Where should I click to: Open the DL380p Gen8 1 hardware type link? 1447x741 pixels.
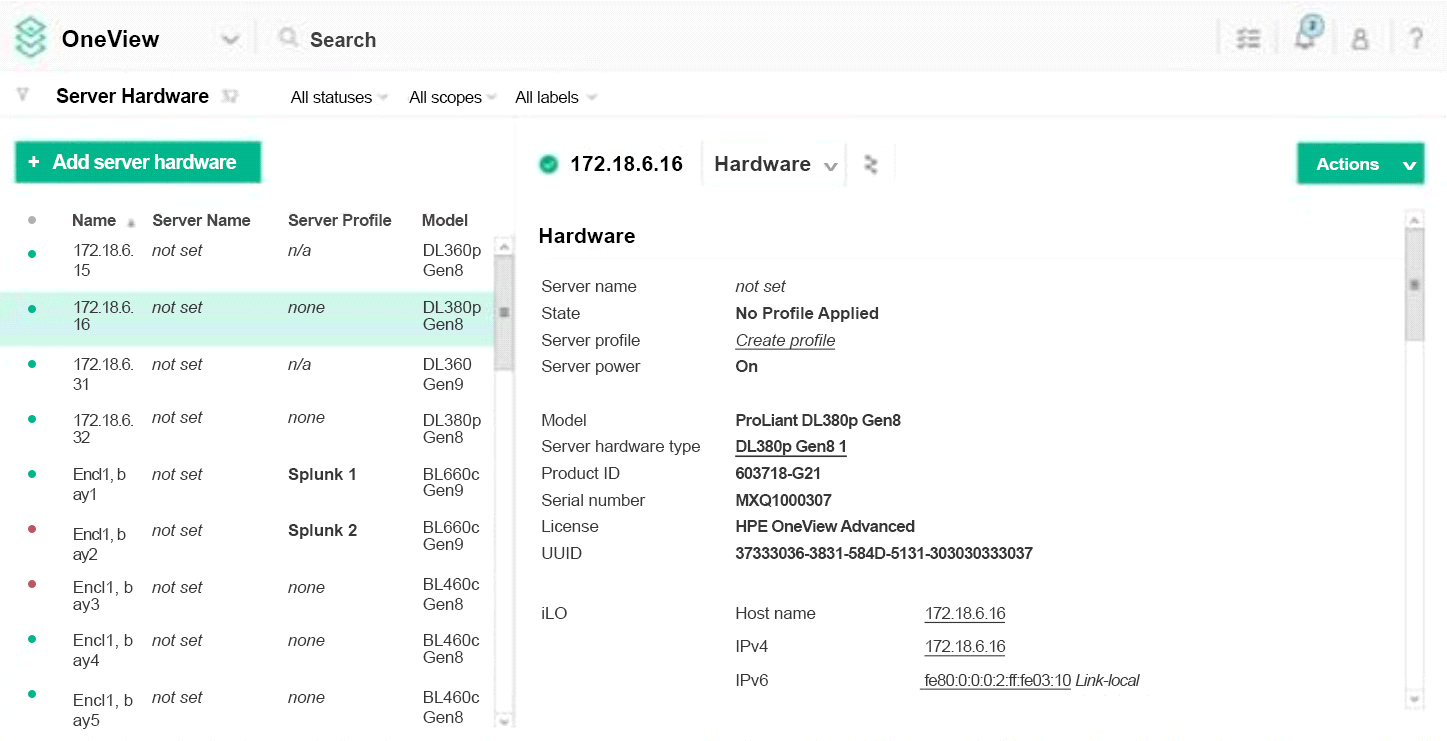pos(790,447)
